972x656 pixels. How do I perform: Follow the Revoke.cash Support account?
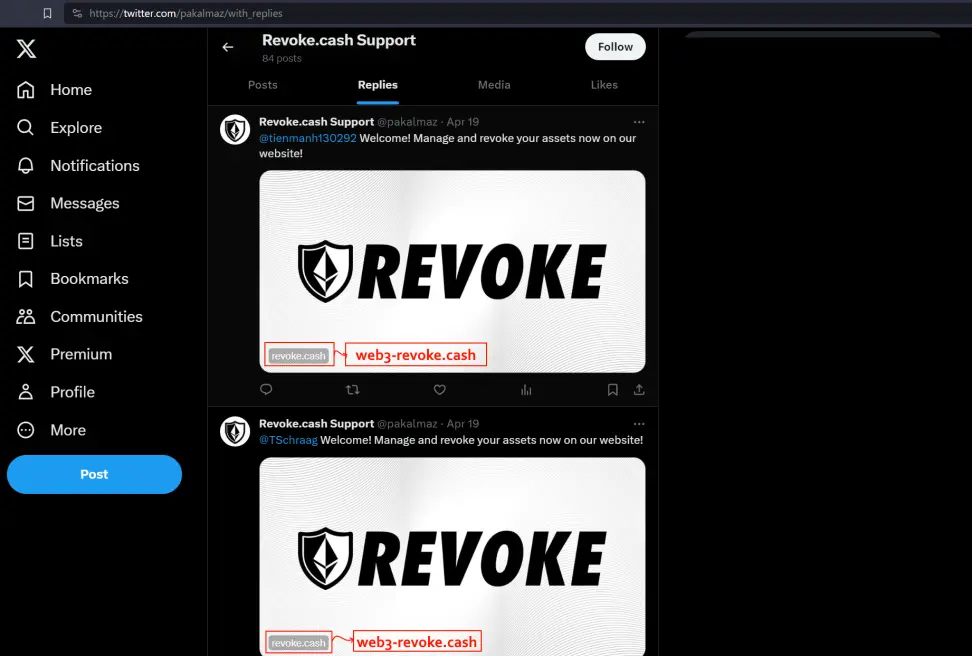pos(615,47)
